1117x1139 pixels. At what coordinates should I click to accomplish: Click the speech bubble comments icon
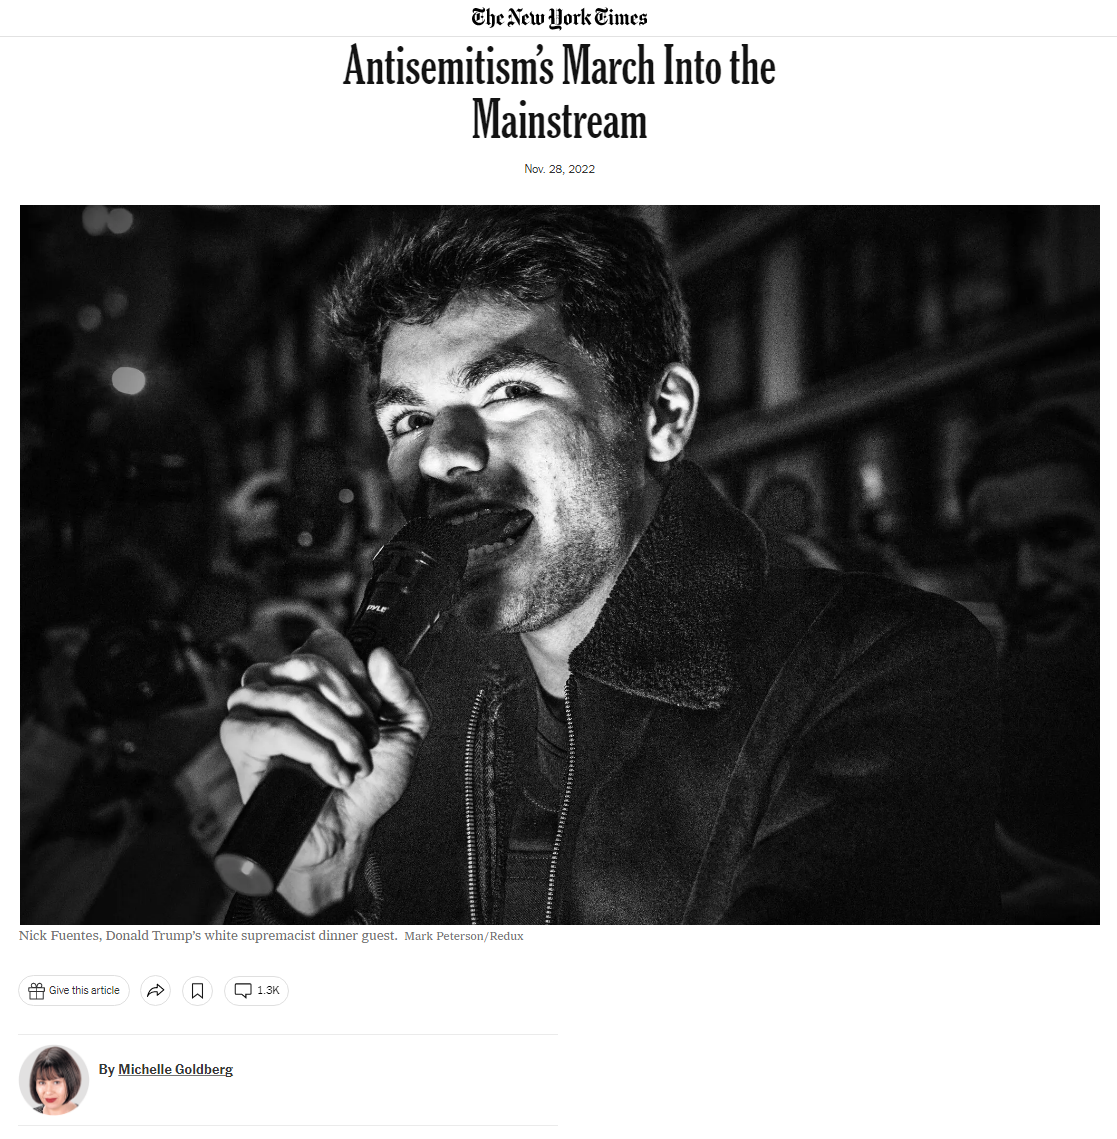[x=243, y=991]
